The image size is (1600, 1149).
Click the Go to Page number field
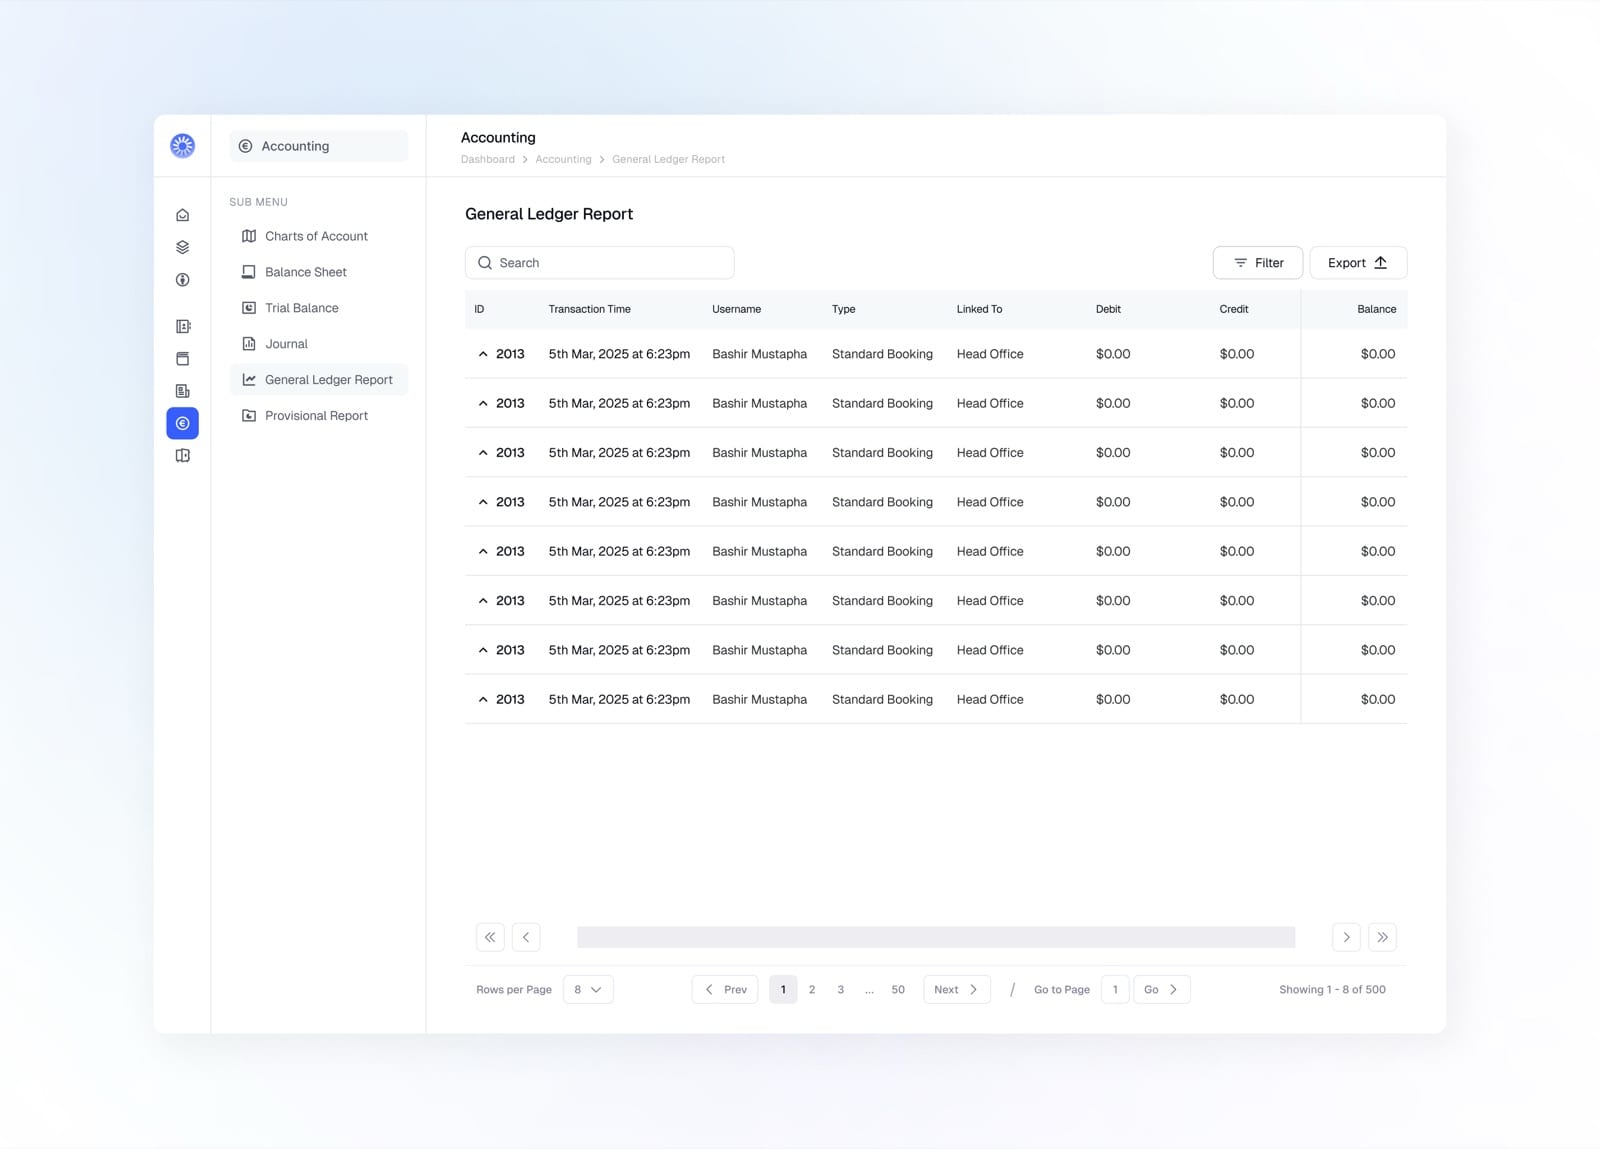[1115, 989]
